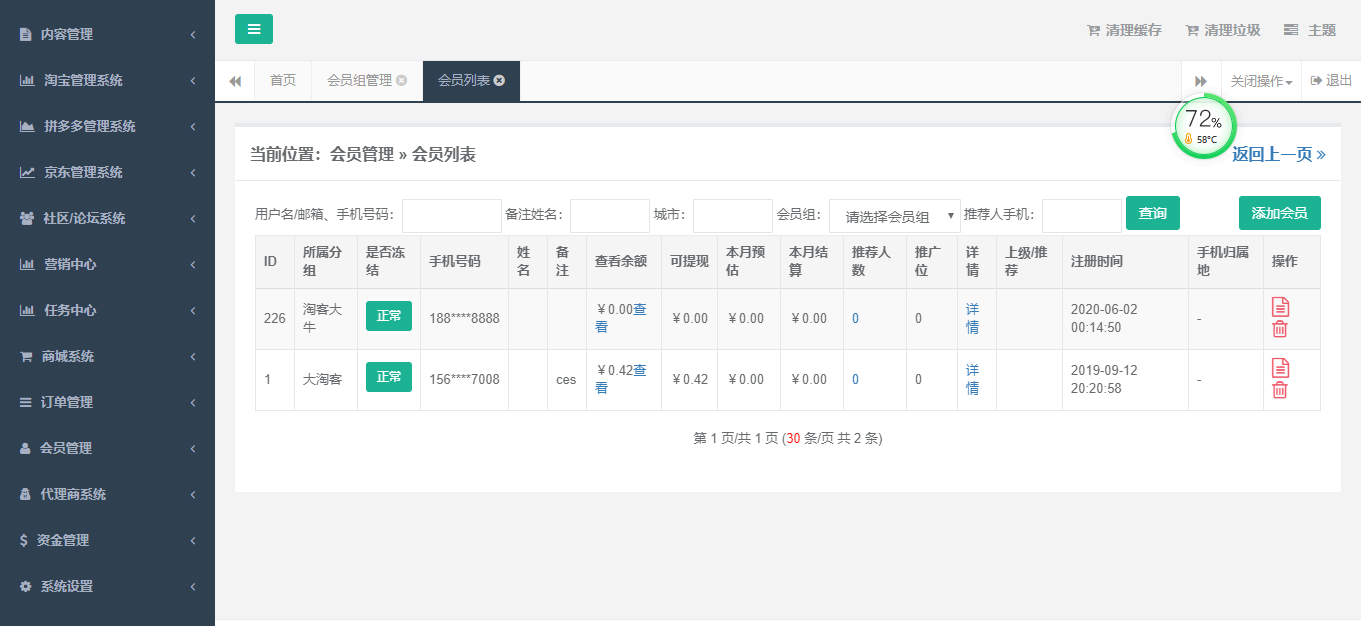Expand the 会员管理 sidebar section

pos(107,448)
